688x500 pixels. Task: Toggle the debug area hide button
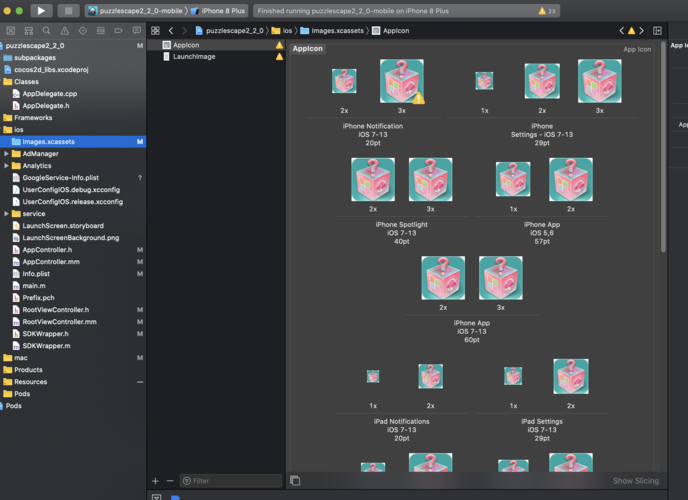click(157, 496)
